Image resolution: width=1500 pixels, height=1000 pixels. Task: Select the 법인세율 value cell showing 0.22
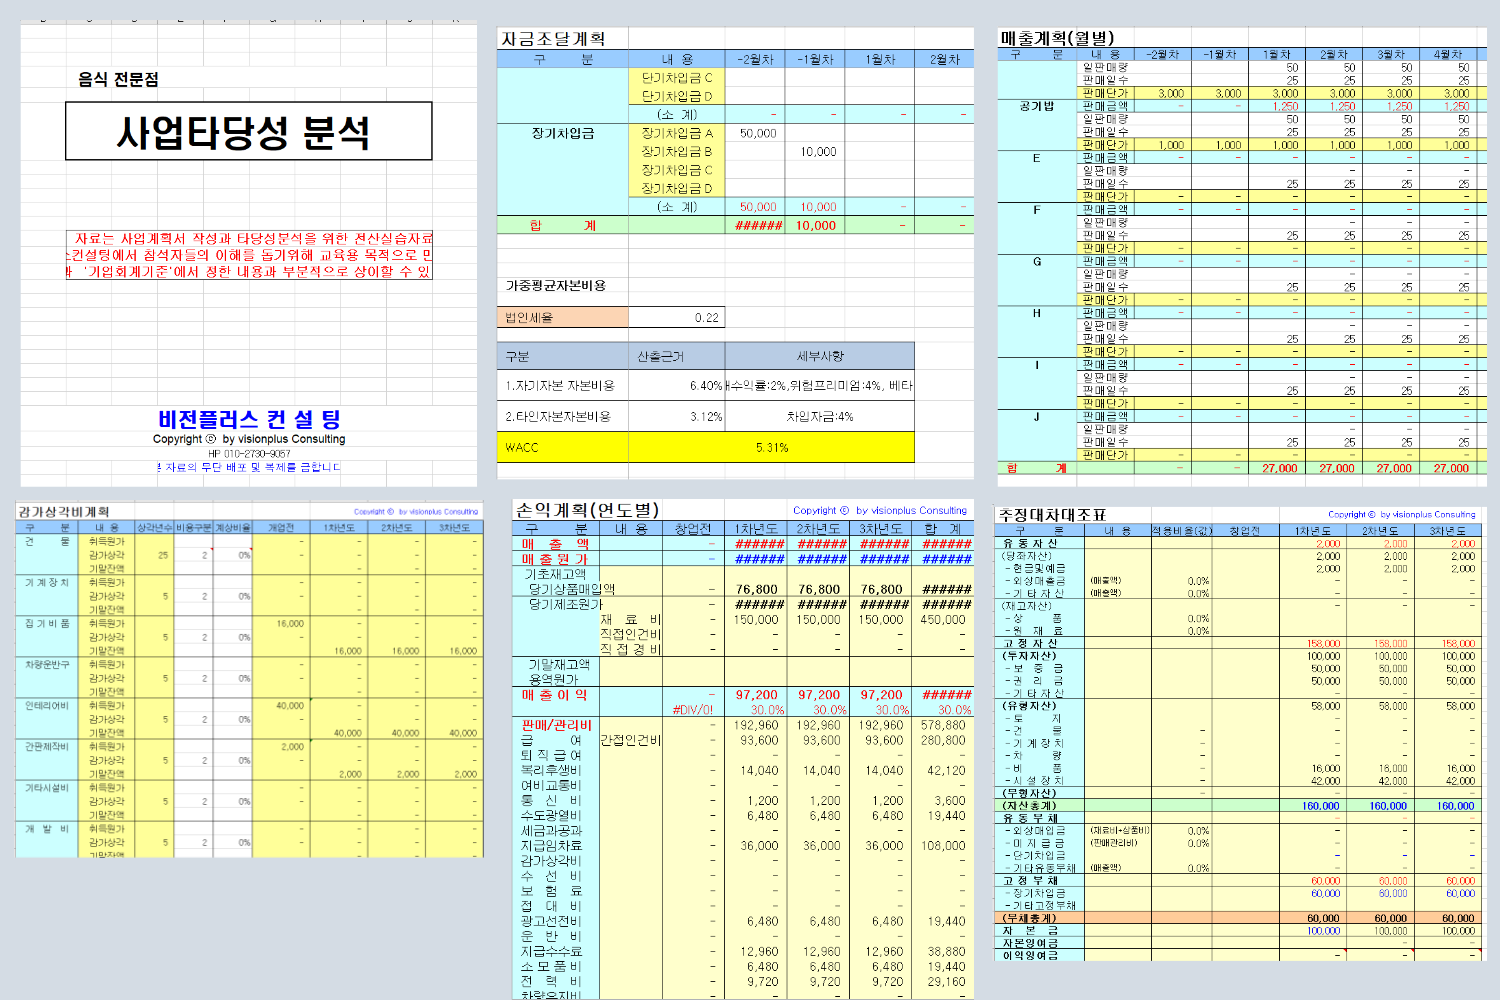(676, 318)
